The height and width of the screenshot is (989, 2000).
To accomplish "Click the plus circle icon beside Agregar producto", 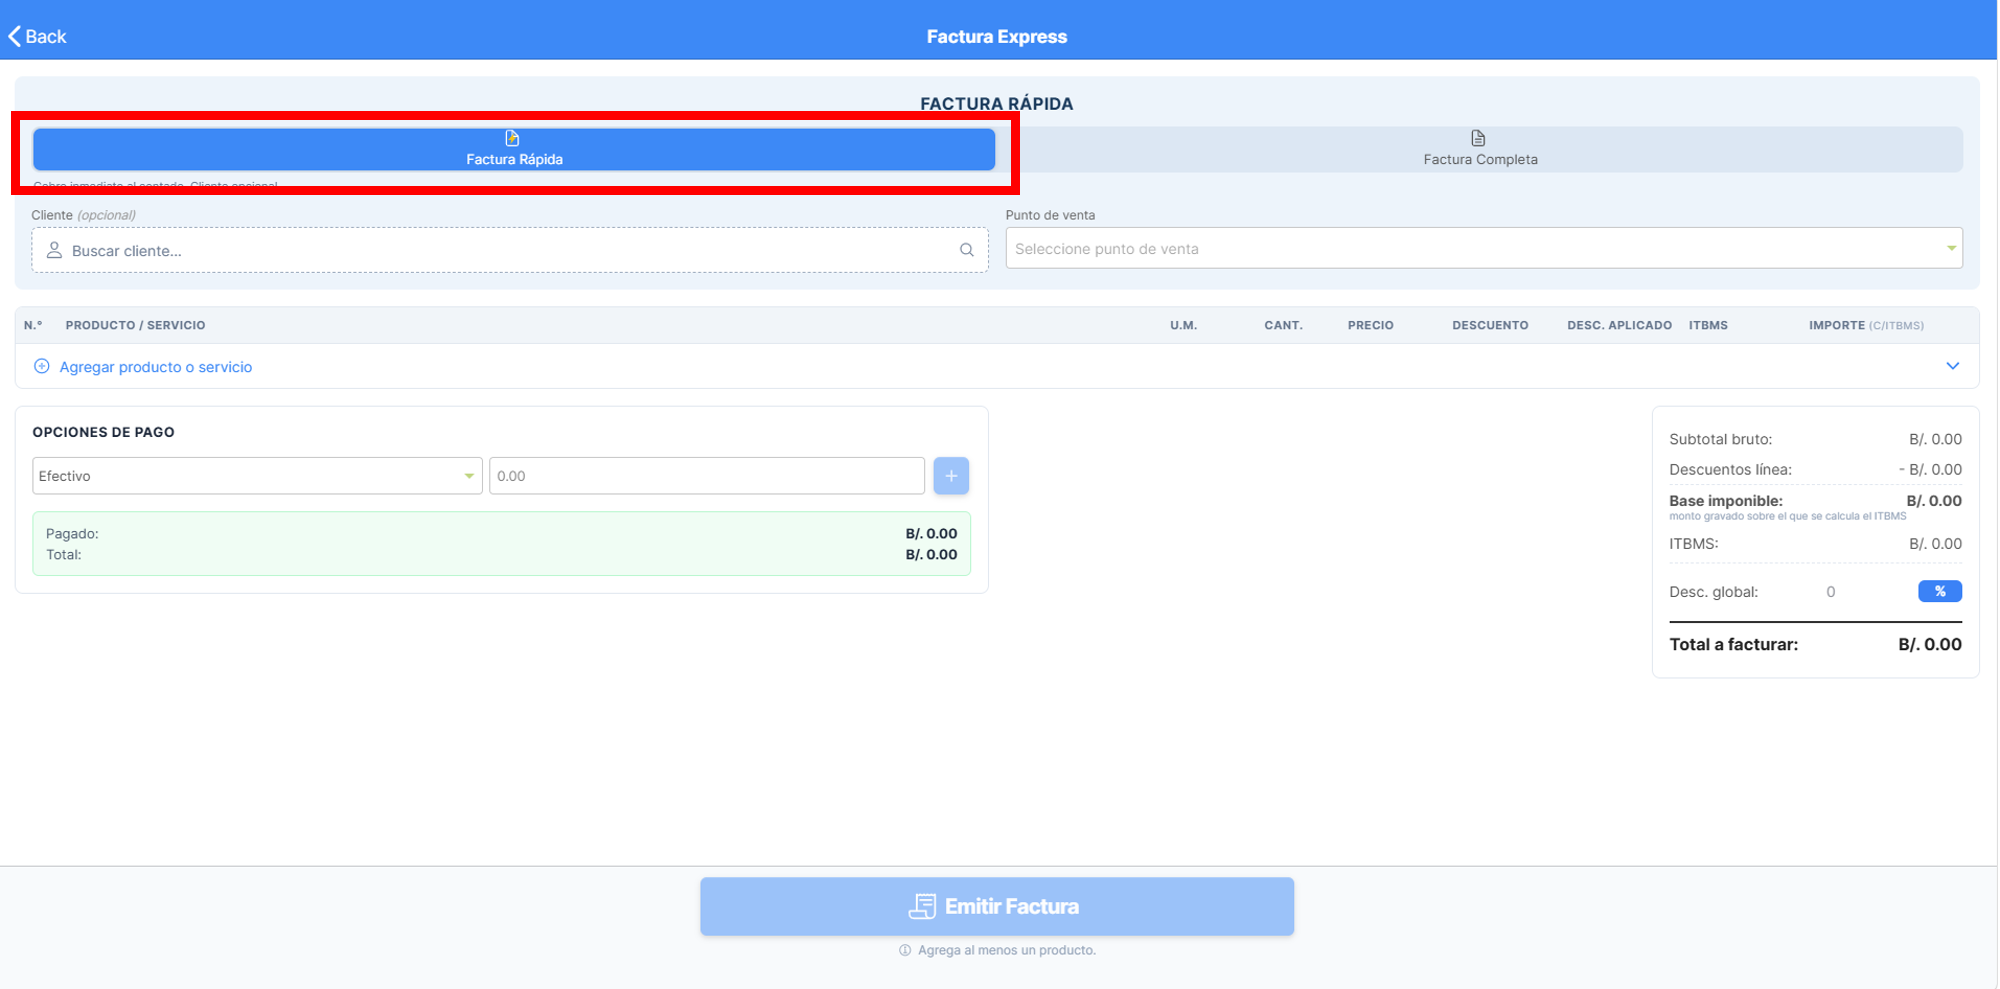I will (42, 366).
